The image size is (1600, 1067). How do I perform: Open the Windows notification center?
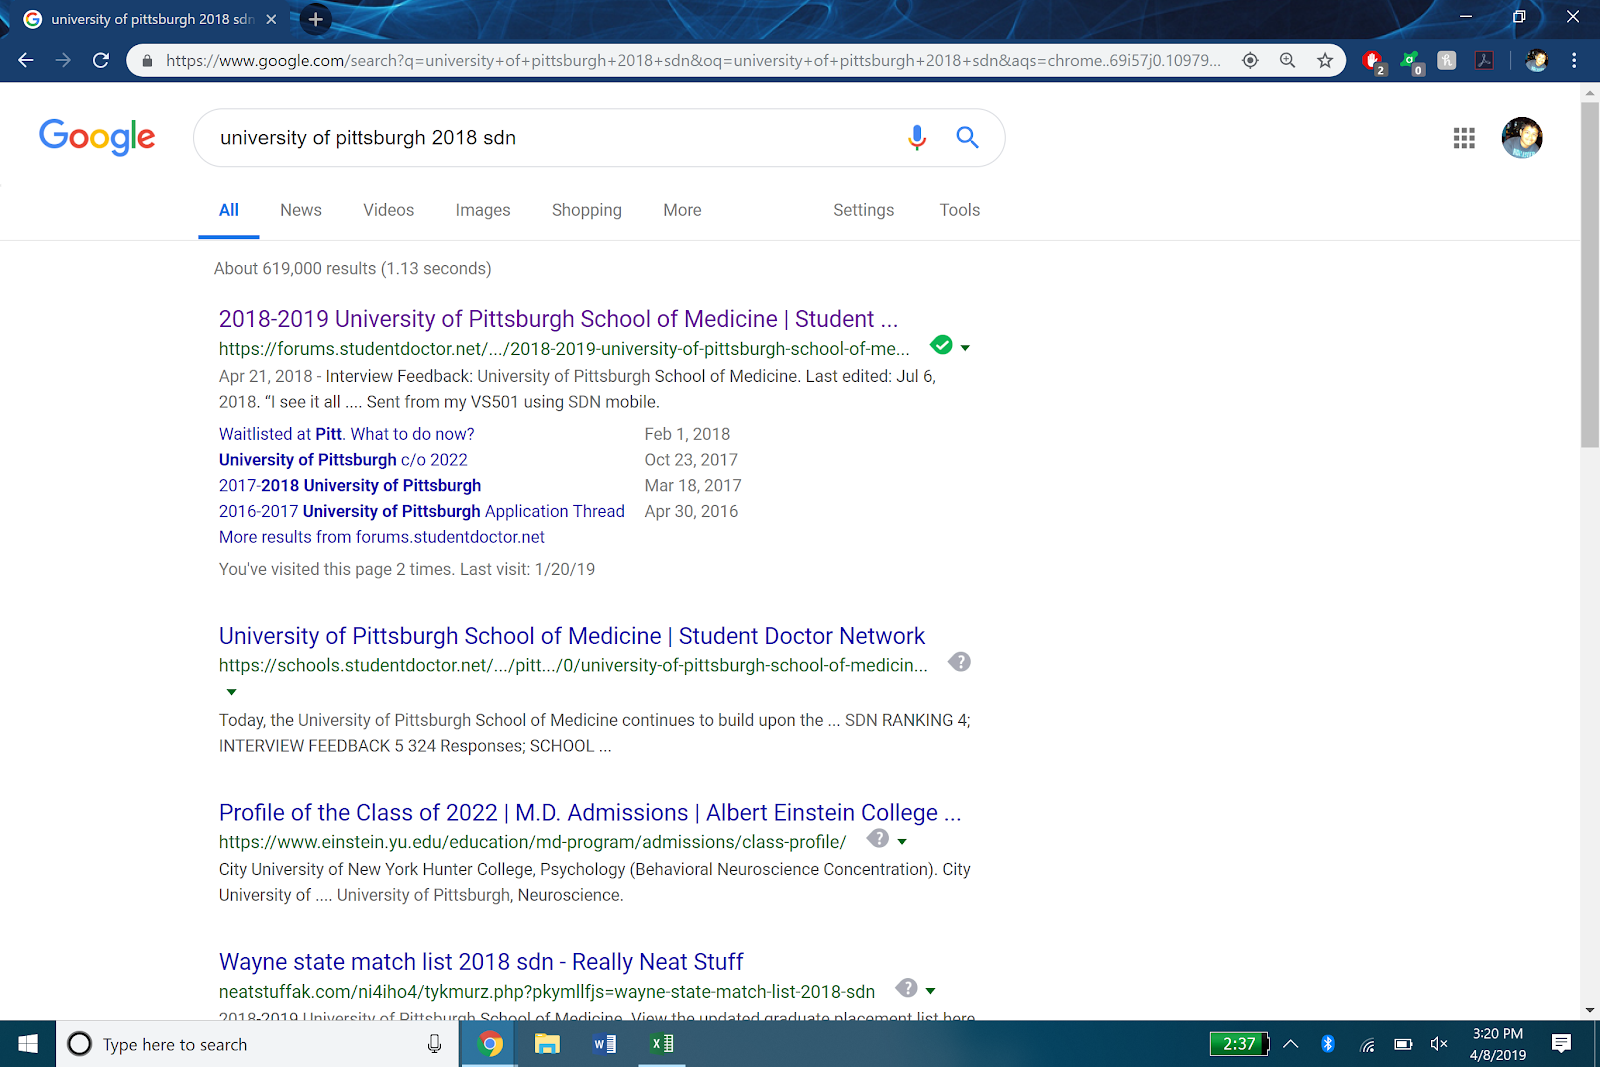pos(1561,1044)
